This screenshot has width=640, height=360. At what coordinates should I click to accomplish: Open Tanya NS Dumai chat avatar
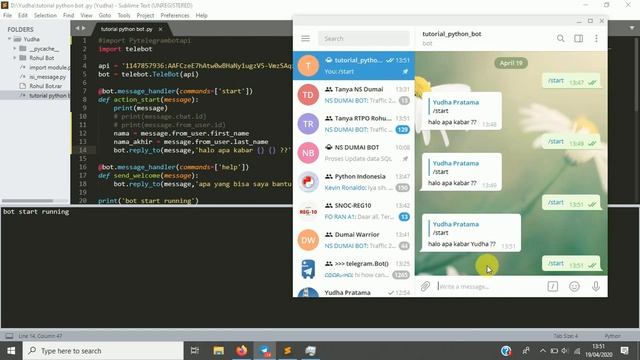[308, 95]
